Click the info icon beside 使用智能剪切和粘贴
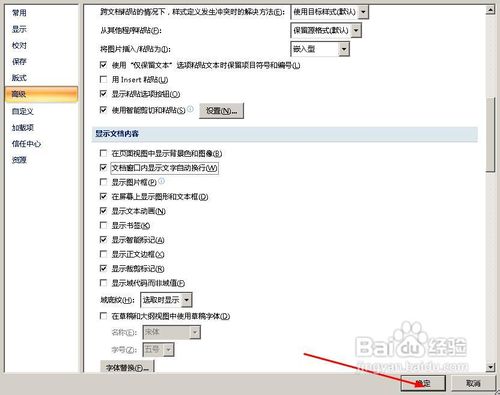500x395 pixels. (x=190, y=109)
